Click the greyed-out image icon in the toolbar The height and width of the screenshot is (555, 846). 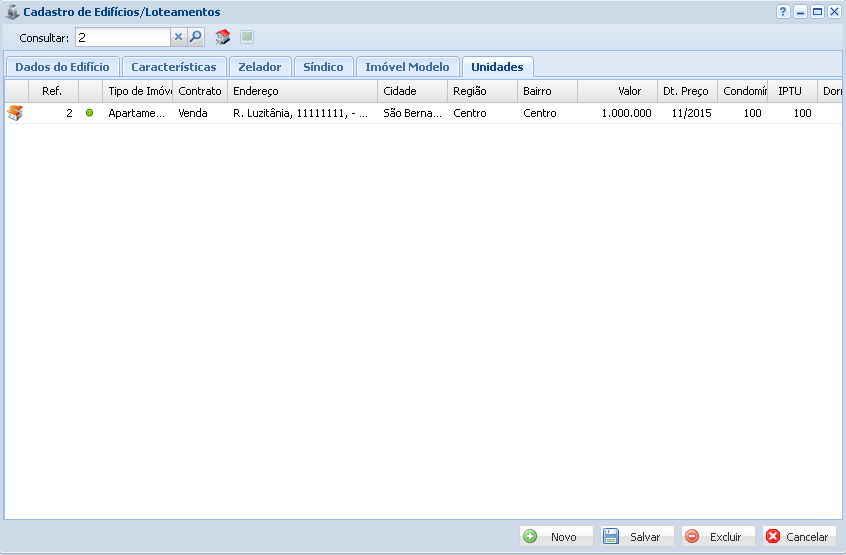(x=247, y=37)
